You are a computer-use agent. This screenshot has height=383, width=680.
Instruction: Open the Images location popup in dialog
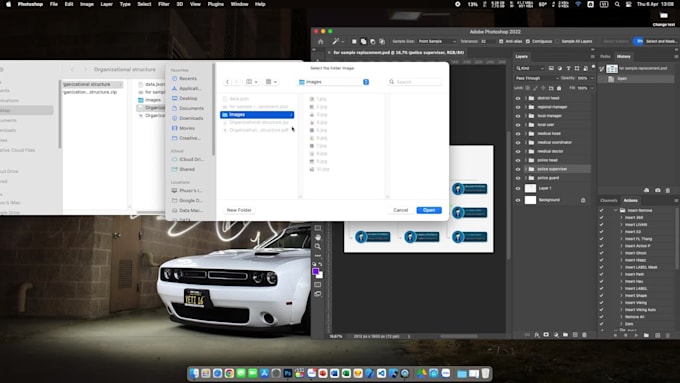(333, 82)
